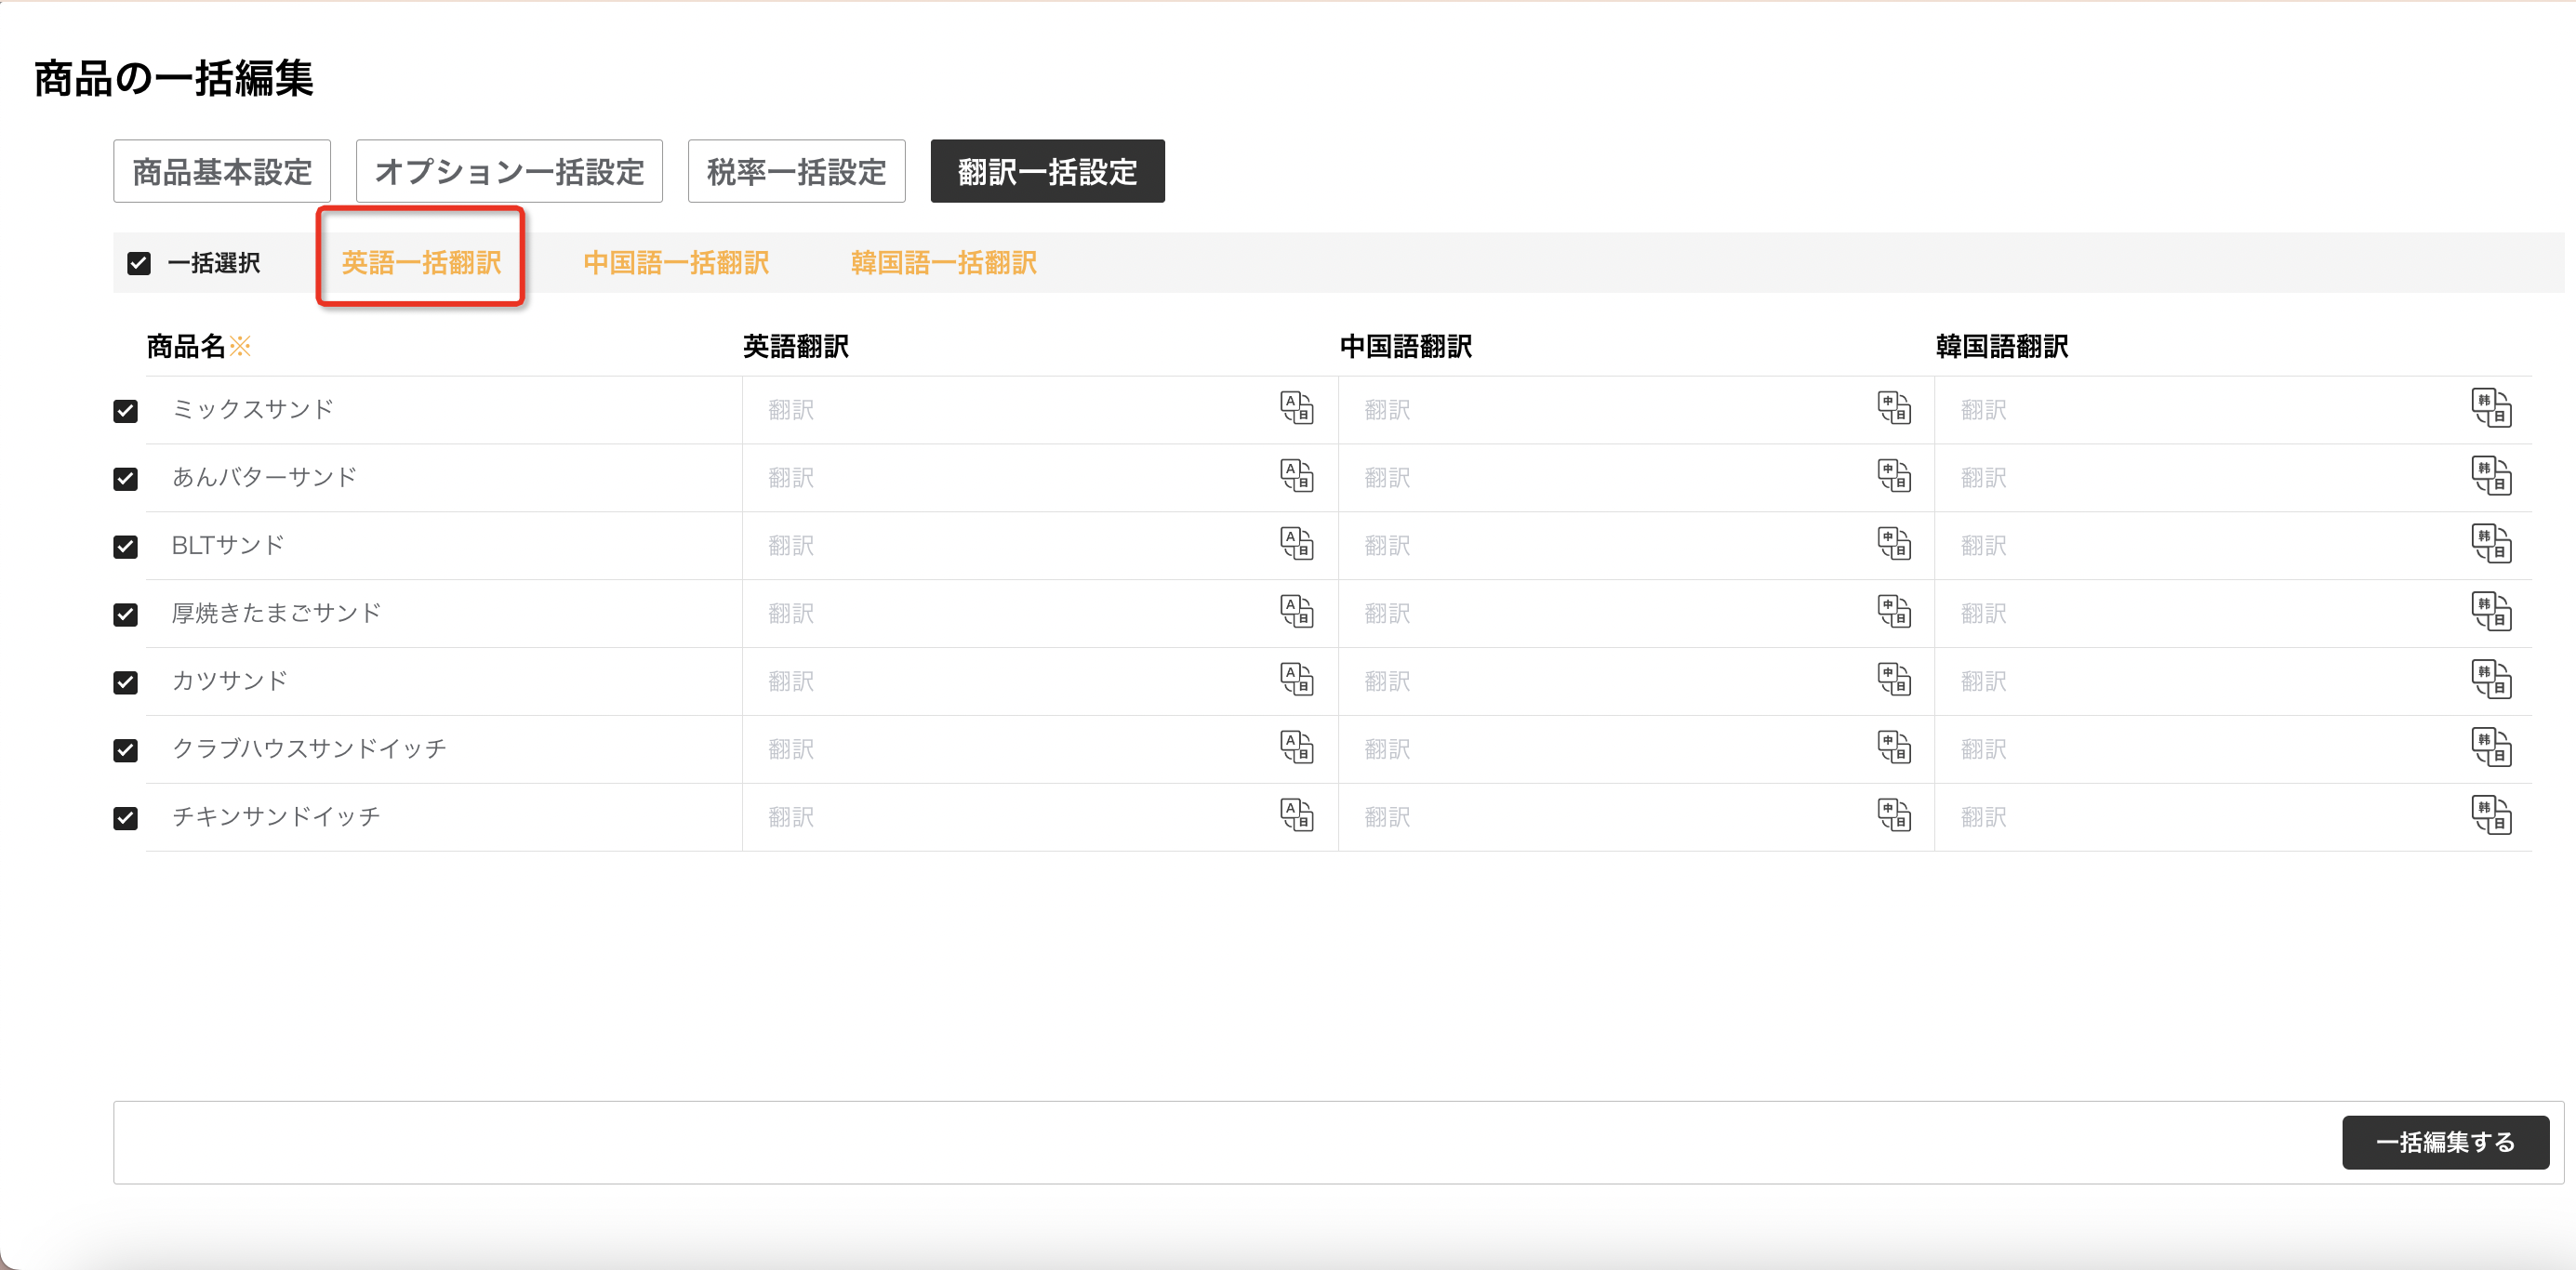Click the 中国語翻訳 column header

coord(1406,346)
